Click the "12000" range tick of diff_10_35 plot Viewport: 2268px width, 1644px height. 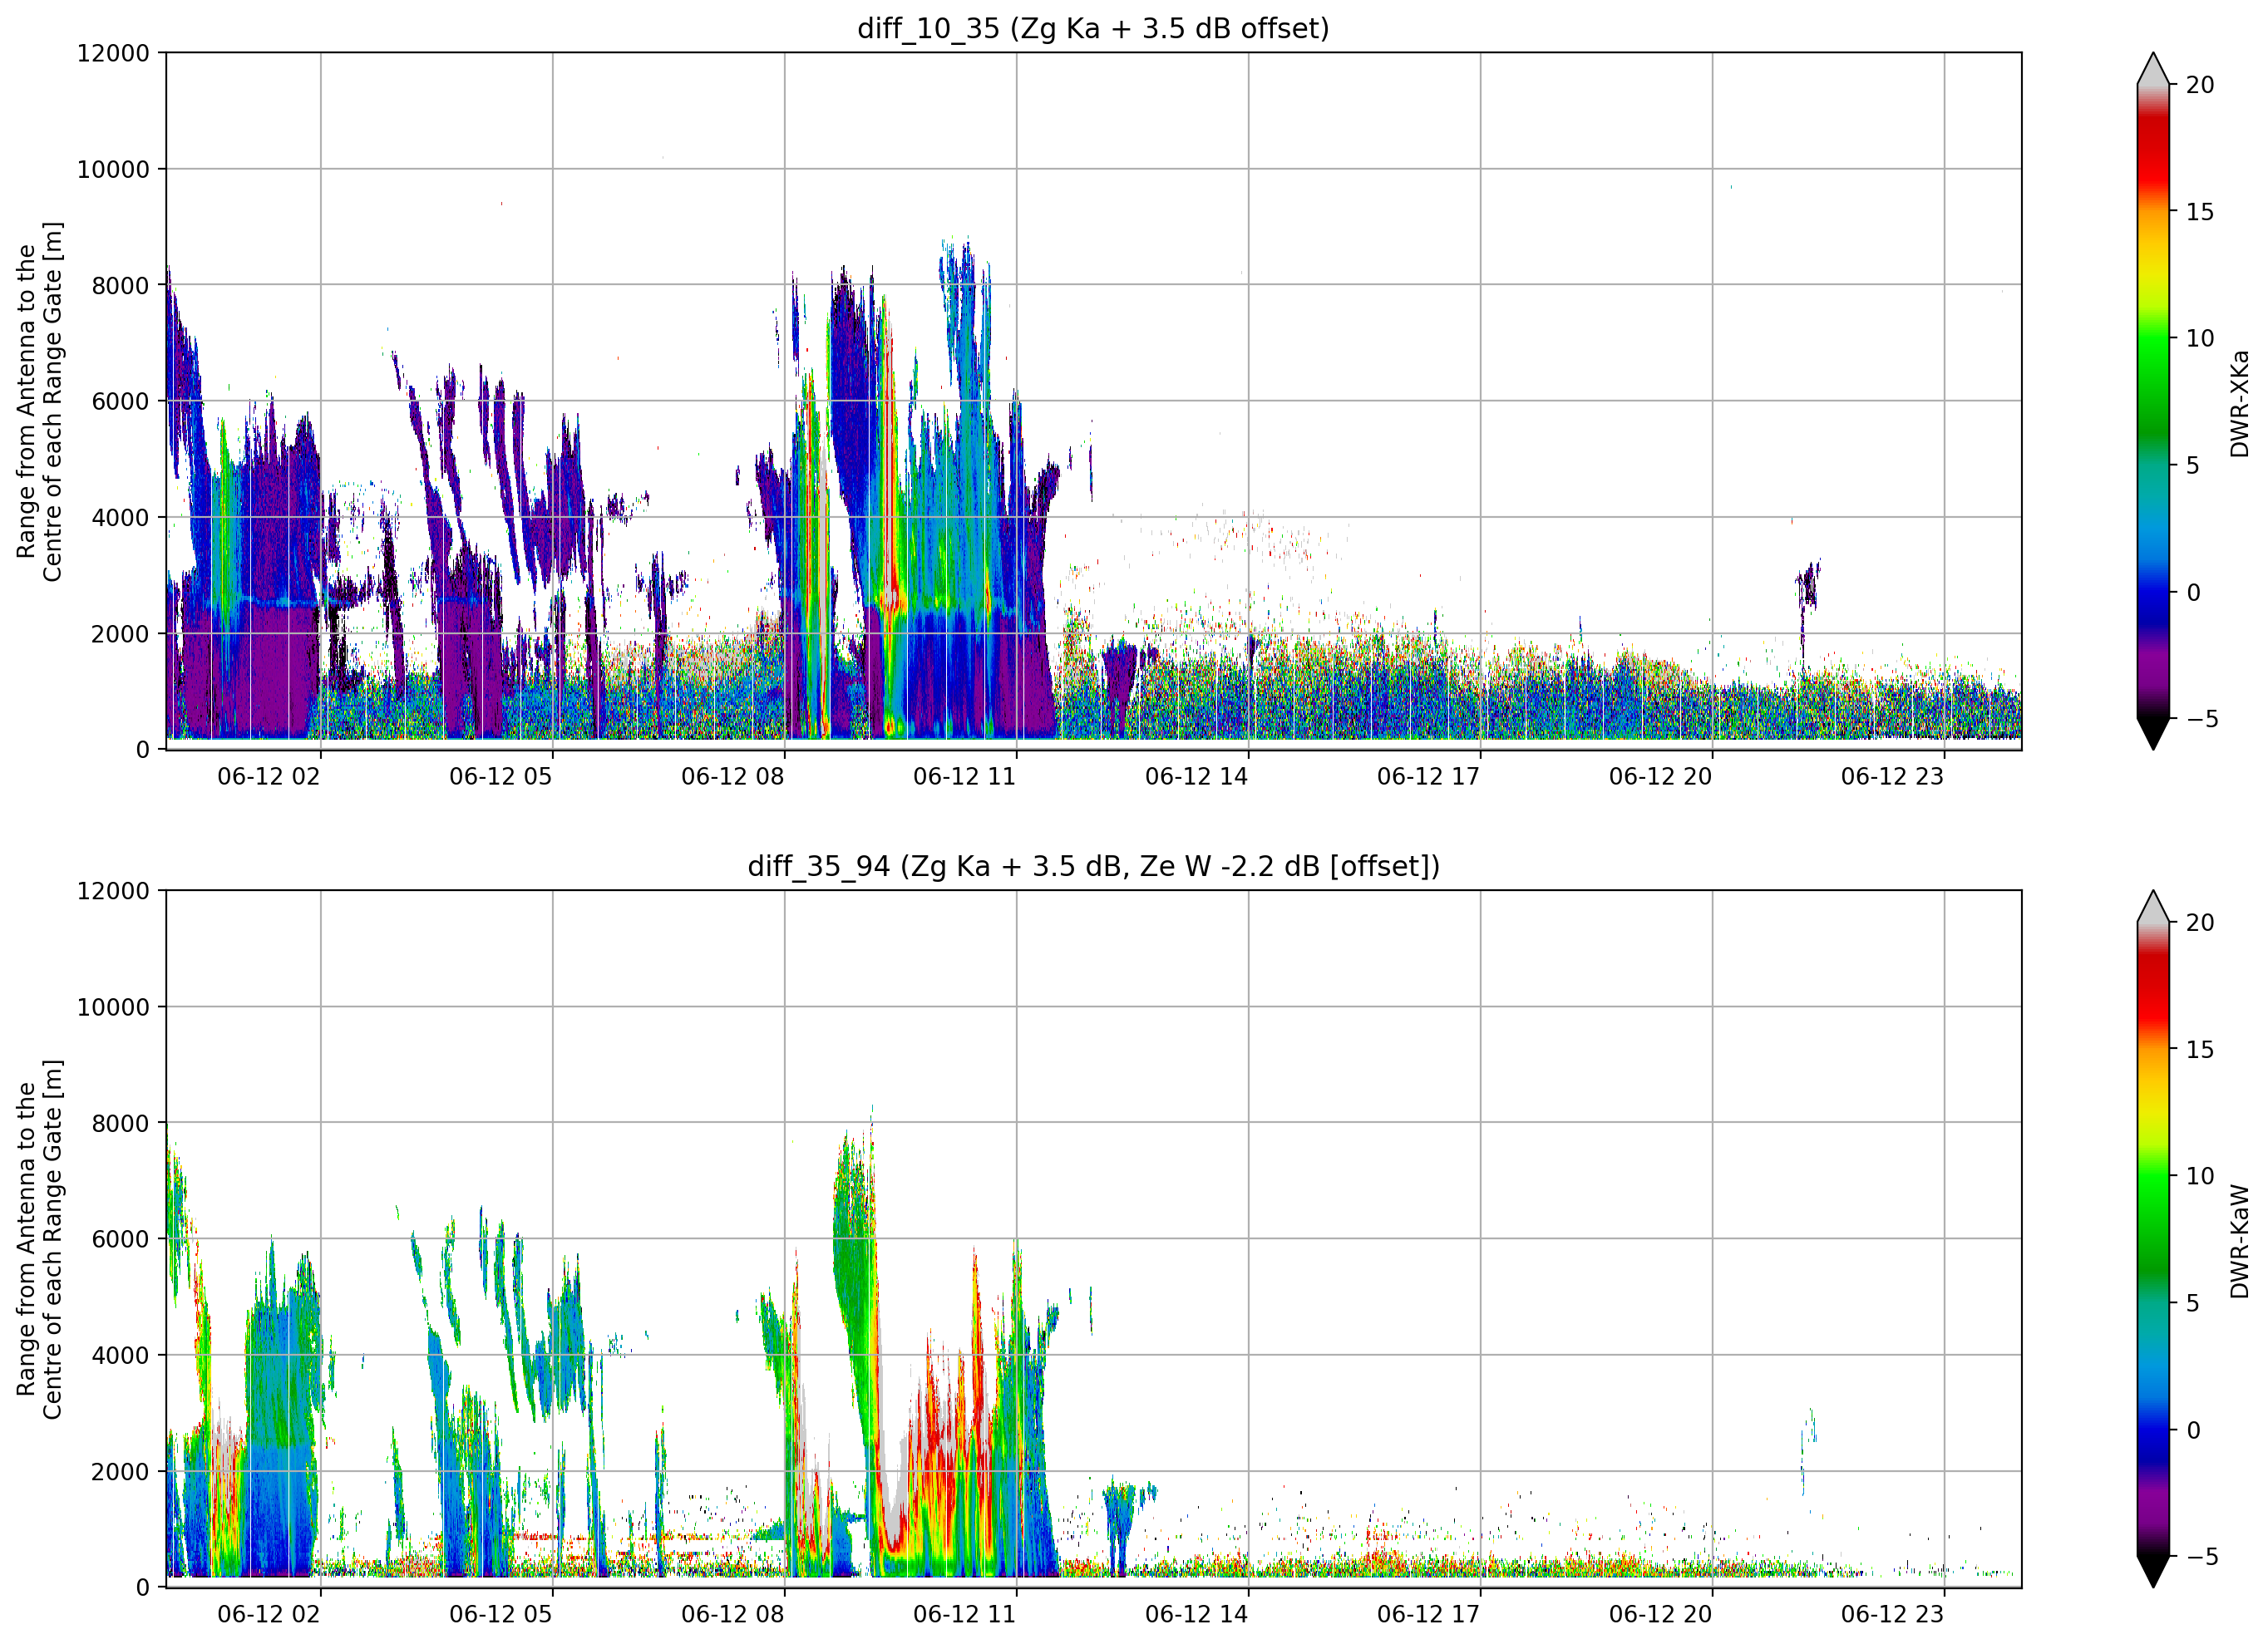coord(113,53)
